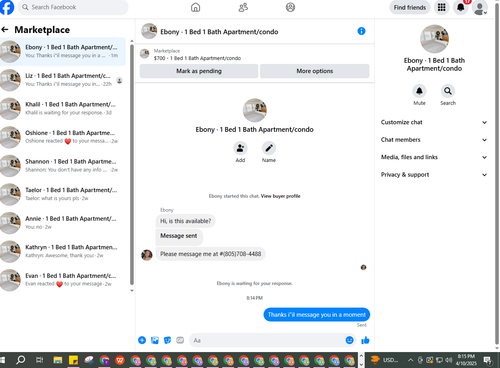This screenshot has height=368, width=500.
Task: Open the Ebony conversation in list
Action: point(63,51)
